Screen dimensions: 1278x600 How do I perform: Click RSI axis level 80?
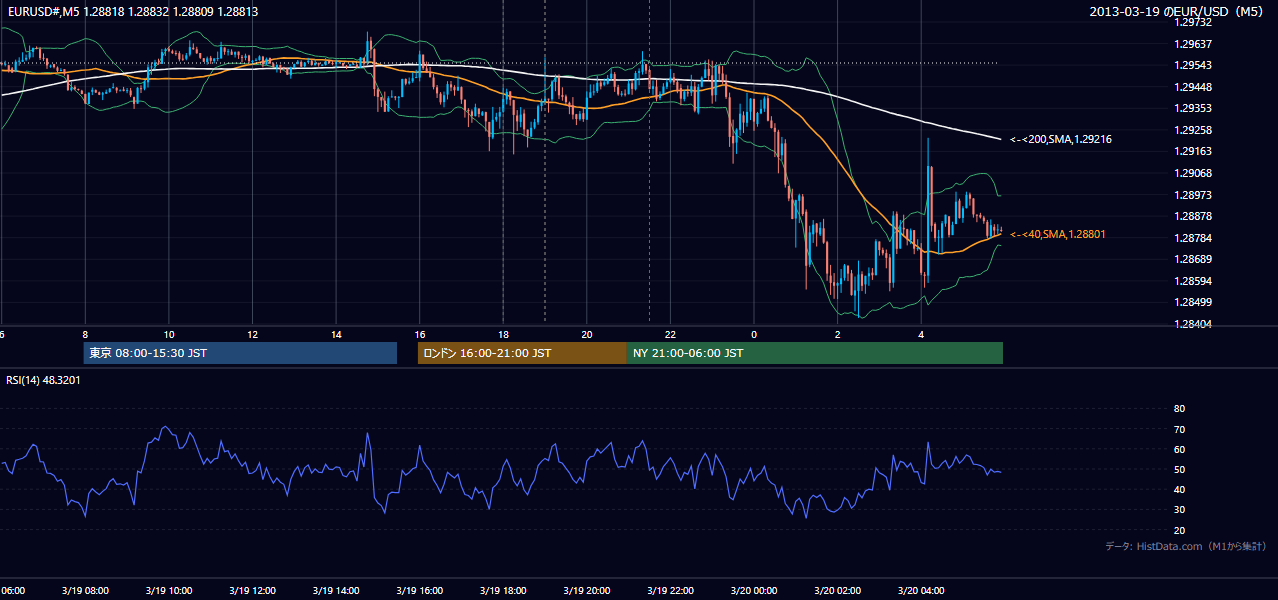[x=1179, y=409]
